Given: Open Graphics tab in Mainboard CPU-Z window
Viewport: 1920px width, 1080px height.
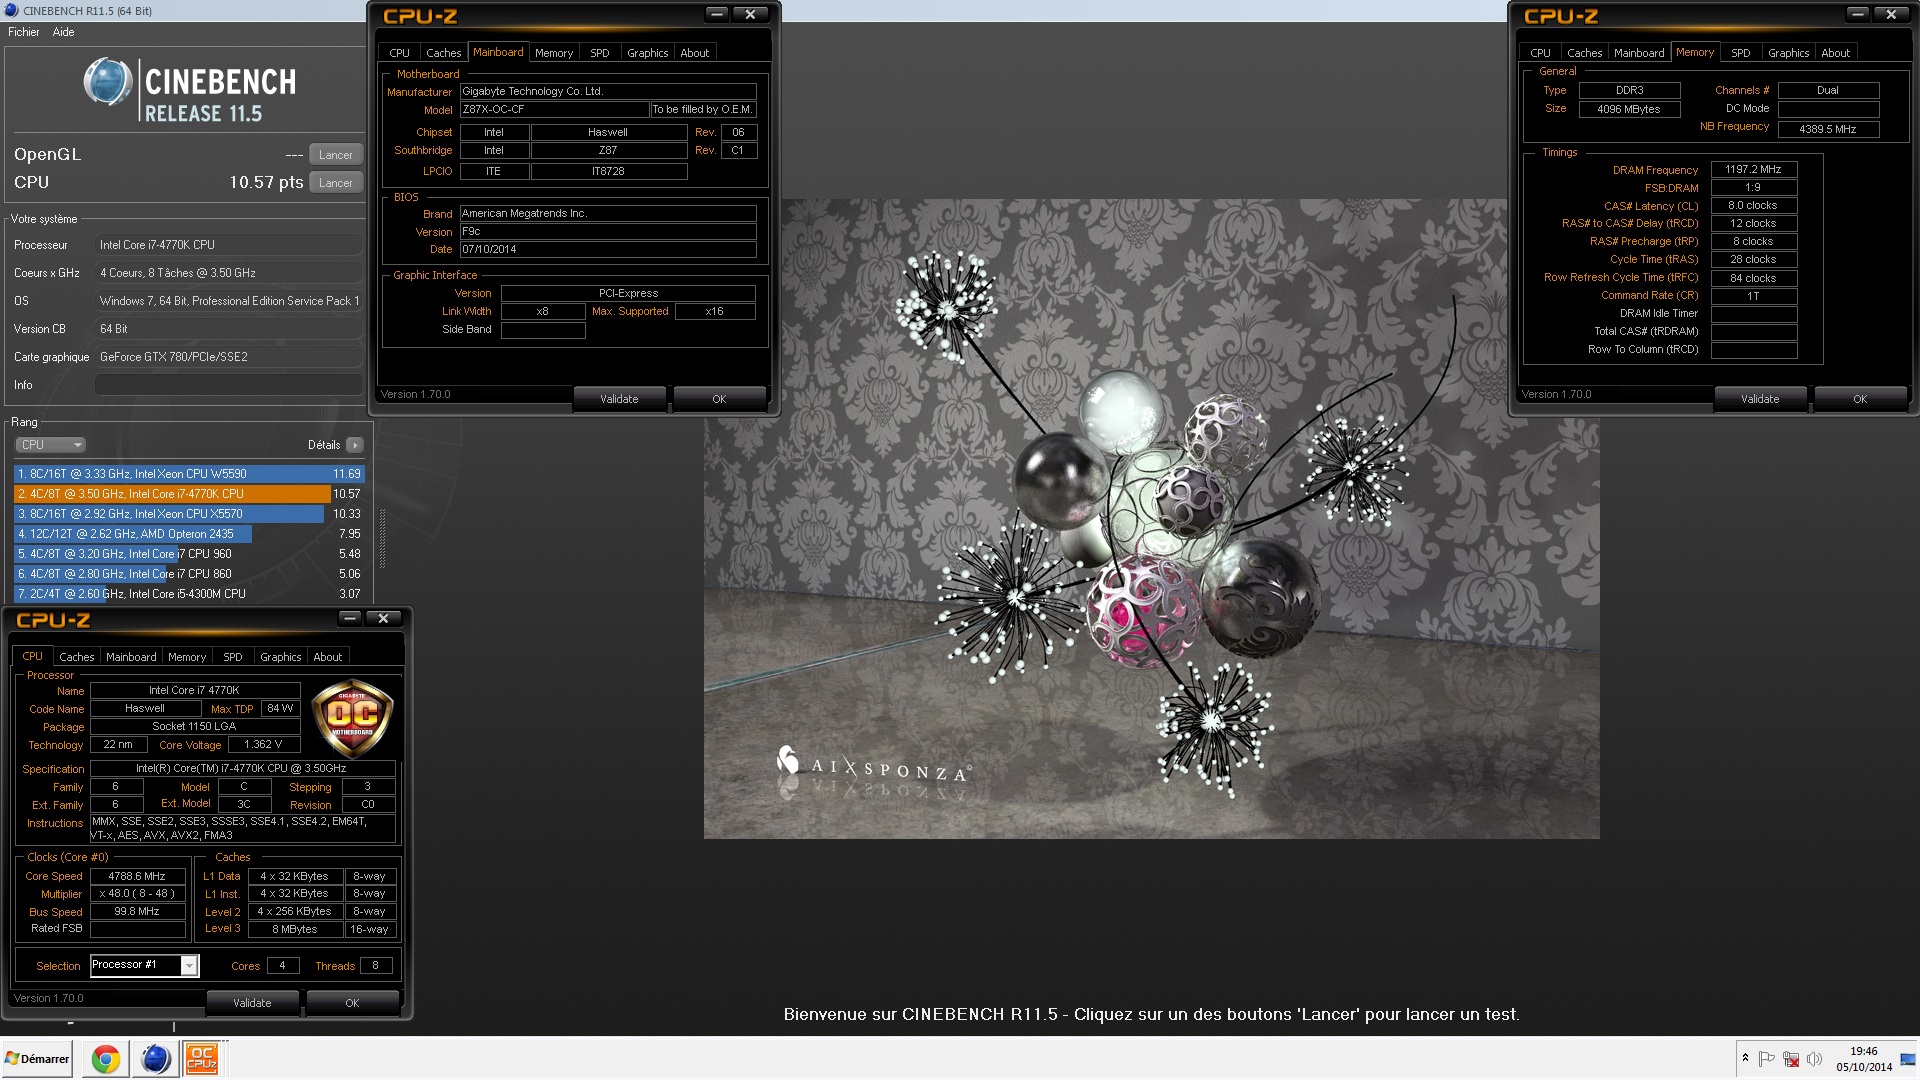Looking at the screenshot, I should 647,53.
